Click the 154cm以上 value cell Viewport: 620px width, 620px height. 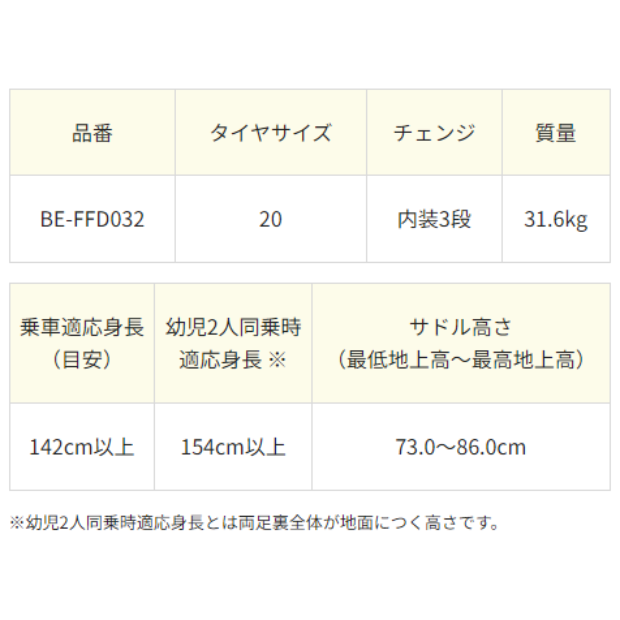tap(233, 447)
